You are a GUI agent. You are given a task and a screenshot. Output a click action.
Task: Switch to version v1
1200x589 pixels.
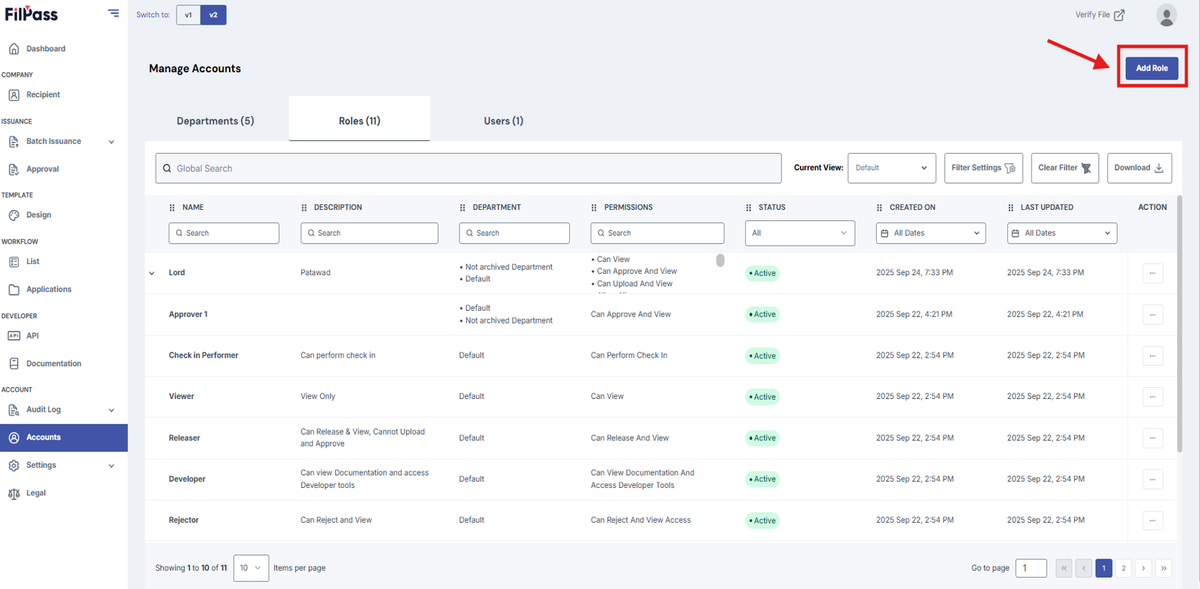(188, 15)
